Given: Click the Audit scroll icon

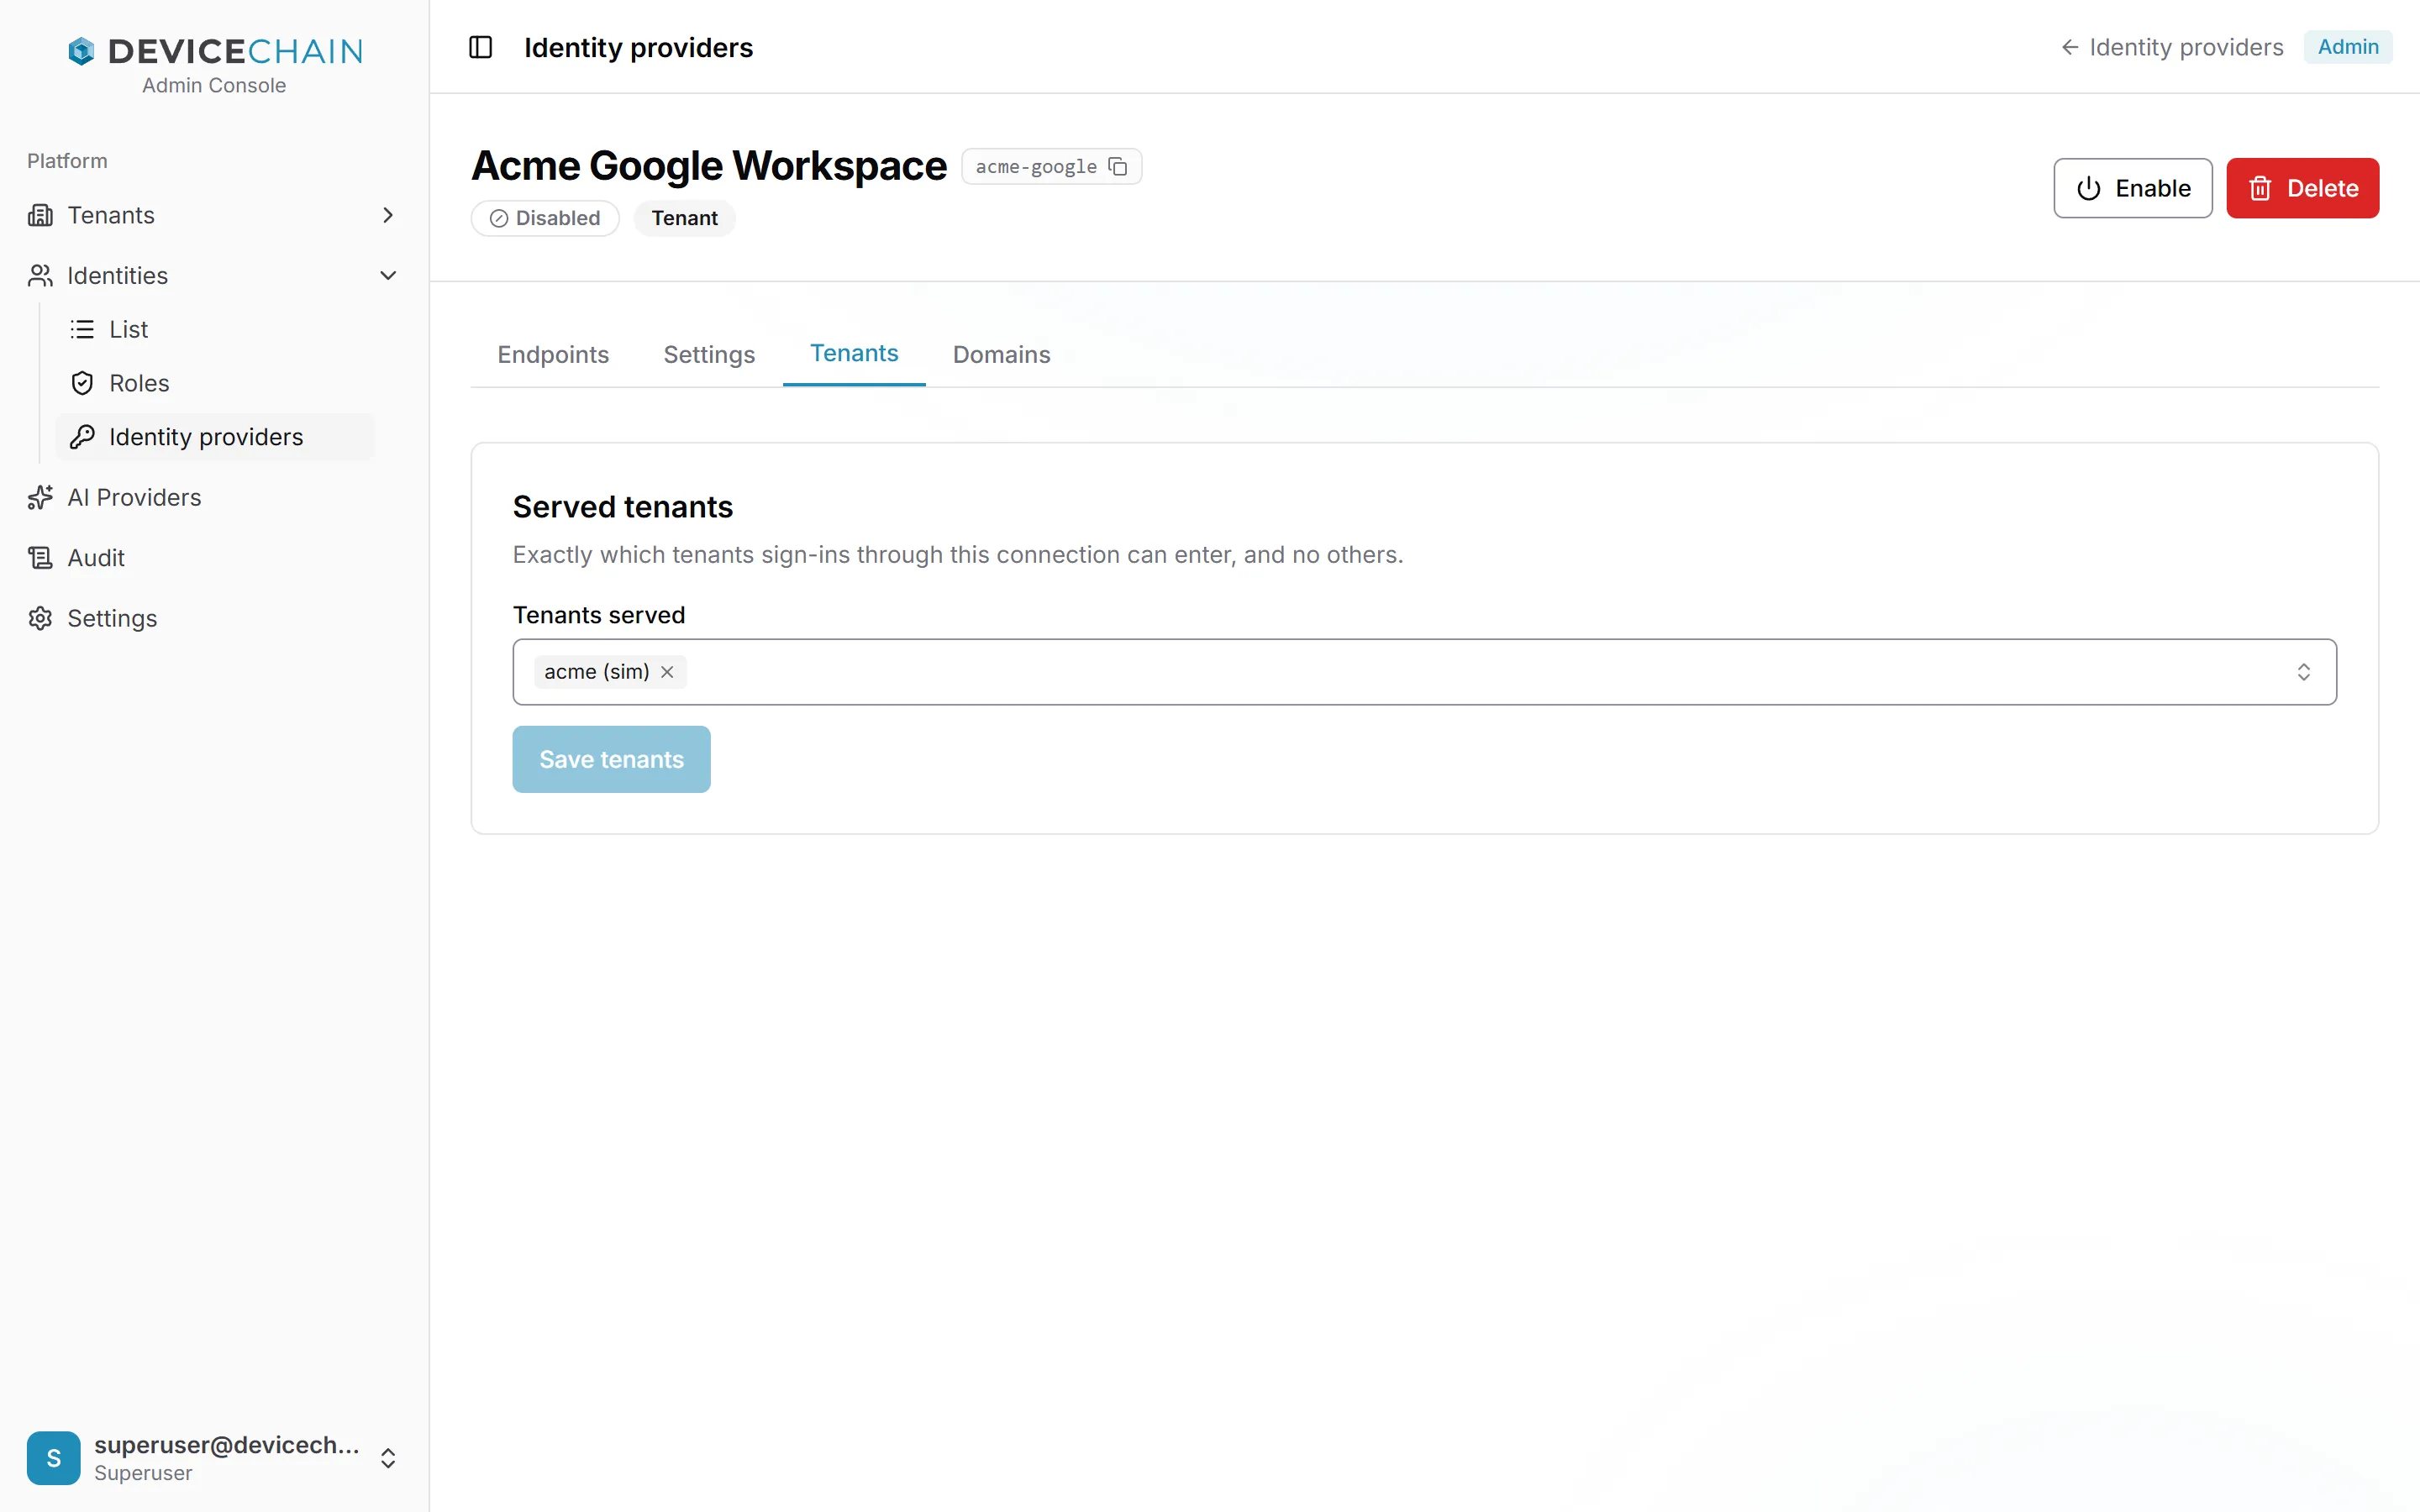Looking at the screenshot, I should 40,558.
